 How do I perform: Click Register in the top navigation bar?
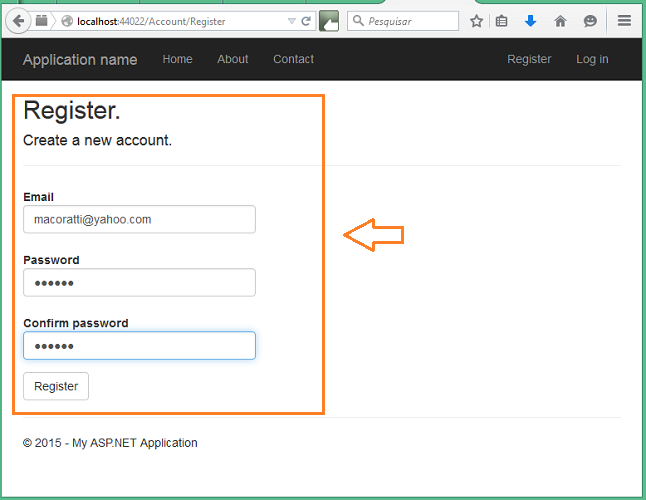[x=529, y=59]
